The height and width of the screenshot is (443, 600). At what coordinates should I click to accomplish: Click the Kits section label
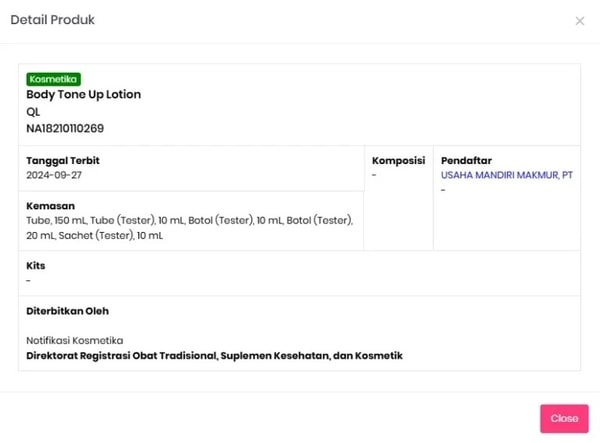tap(35, 266)
